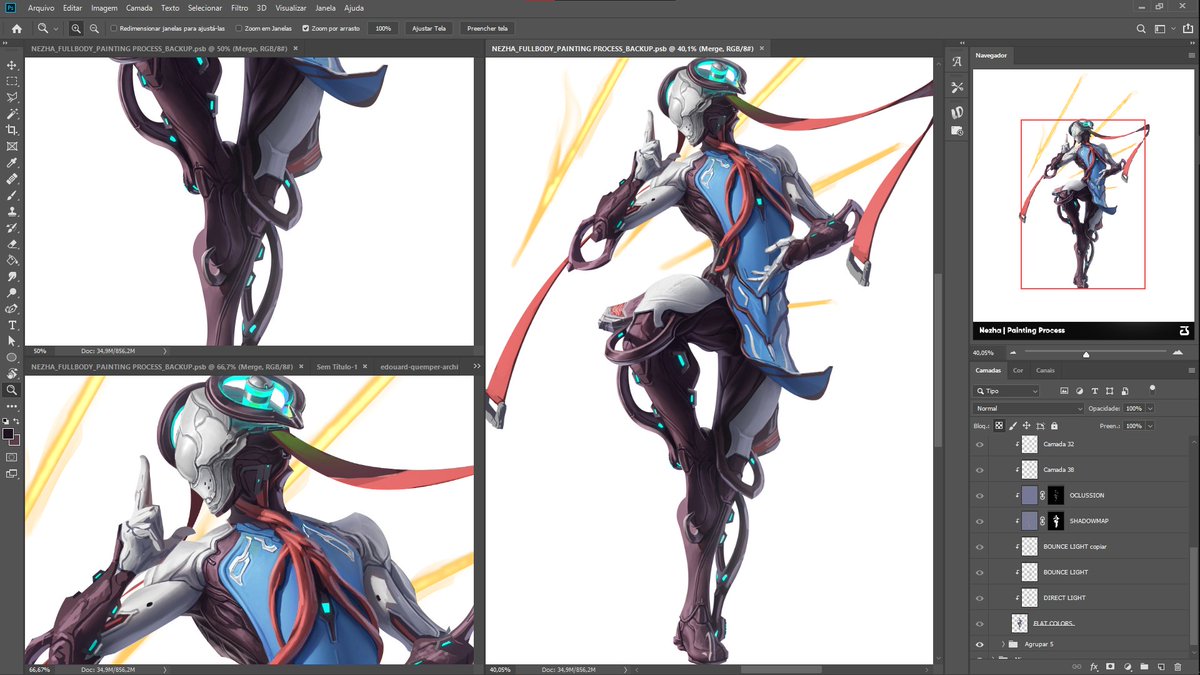
Task: Open the Visualizar menu
Action: coord(291,8)
